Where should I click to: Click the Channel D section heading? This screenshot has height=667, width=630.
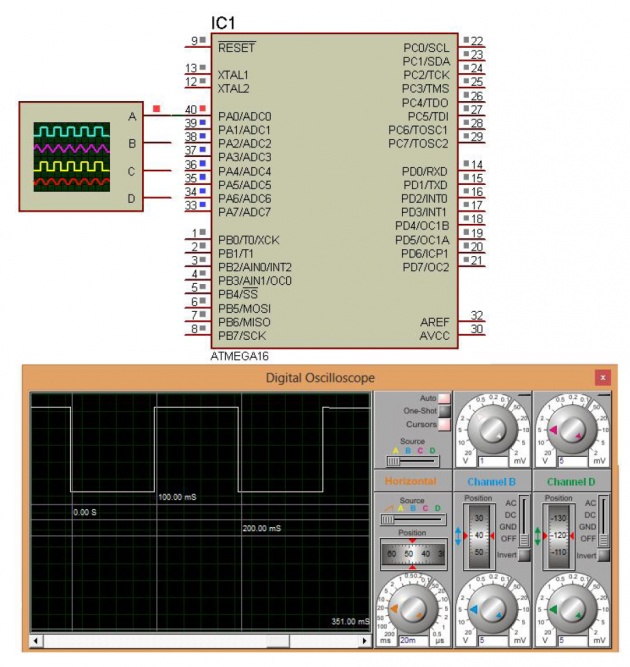coord(571,482)
